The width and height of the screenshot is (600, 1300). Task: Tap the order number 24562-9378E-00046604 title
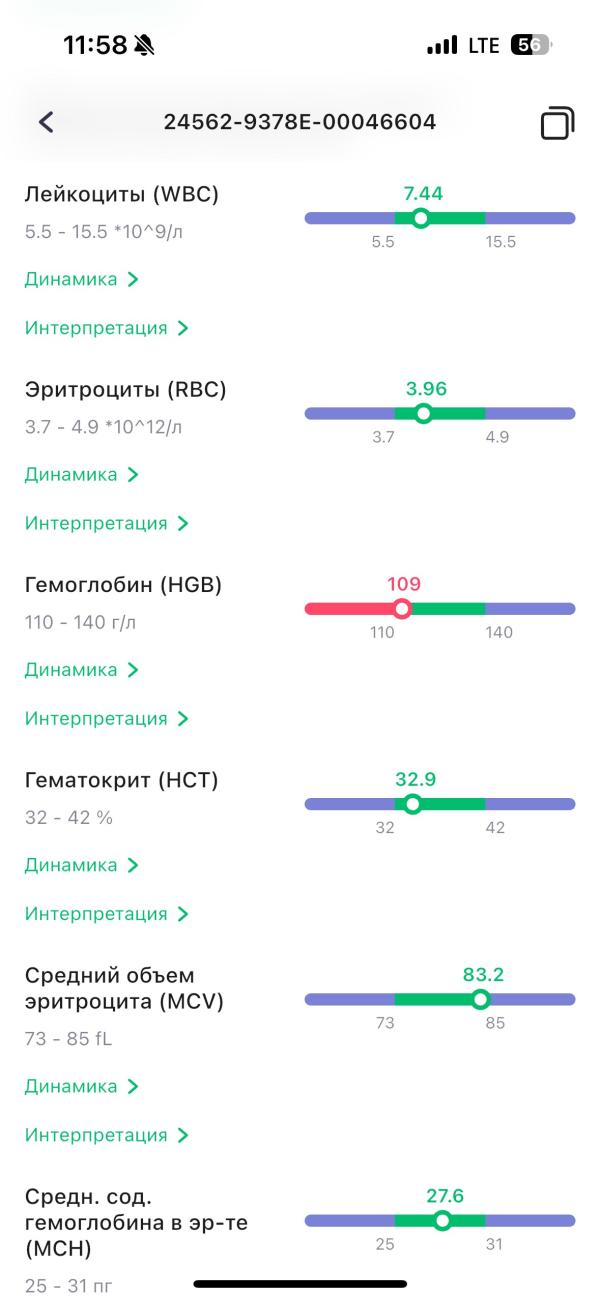pyautogui.click(x=300, y=122)
